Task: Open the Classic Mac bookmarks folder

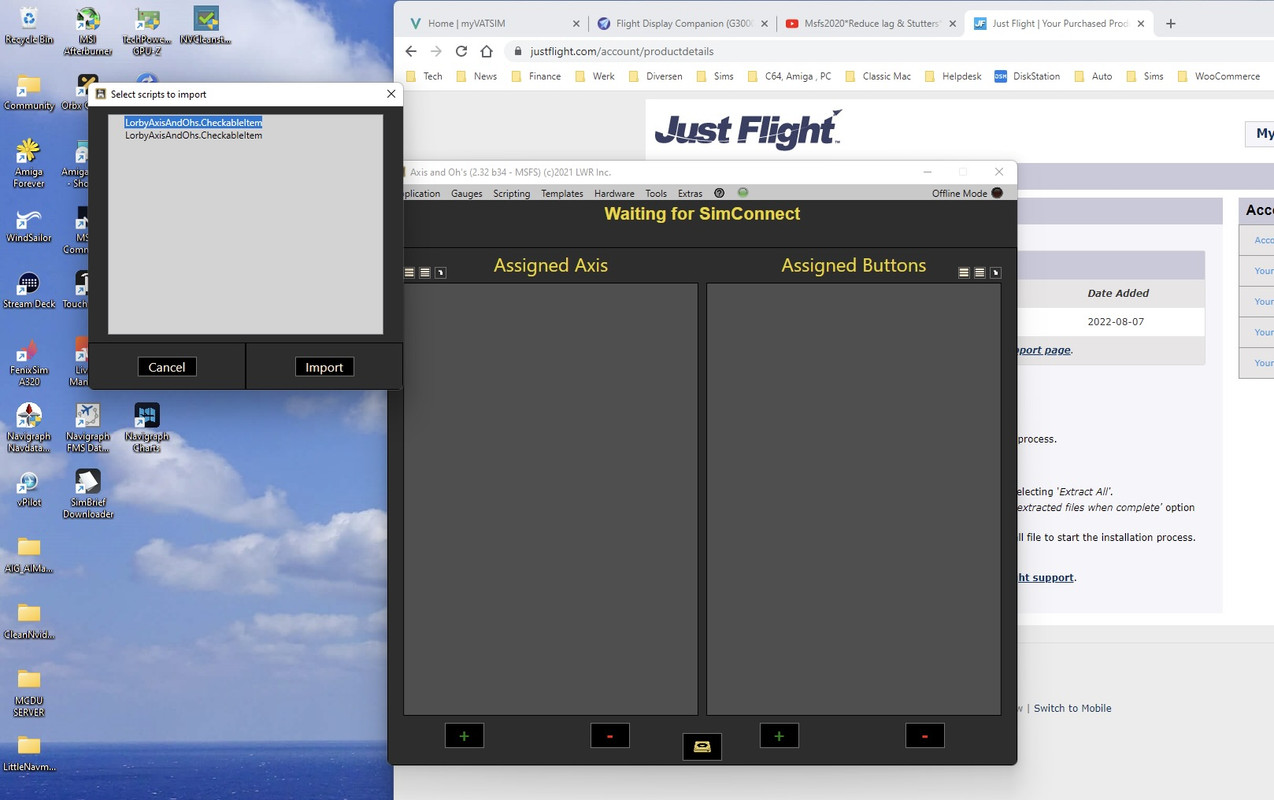Action: (x=877, y=76)
